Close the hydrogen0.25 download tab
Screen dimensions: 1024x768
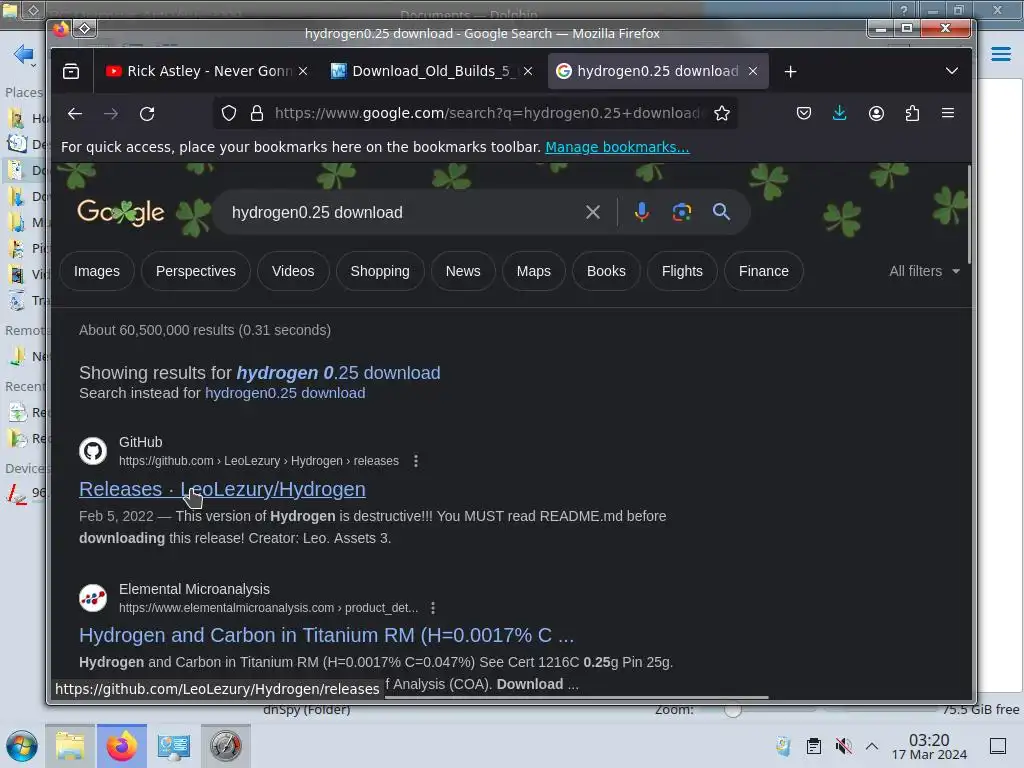click(753, 71)
